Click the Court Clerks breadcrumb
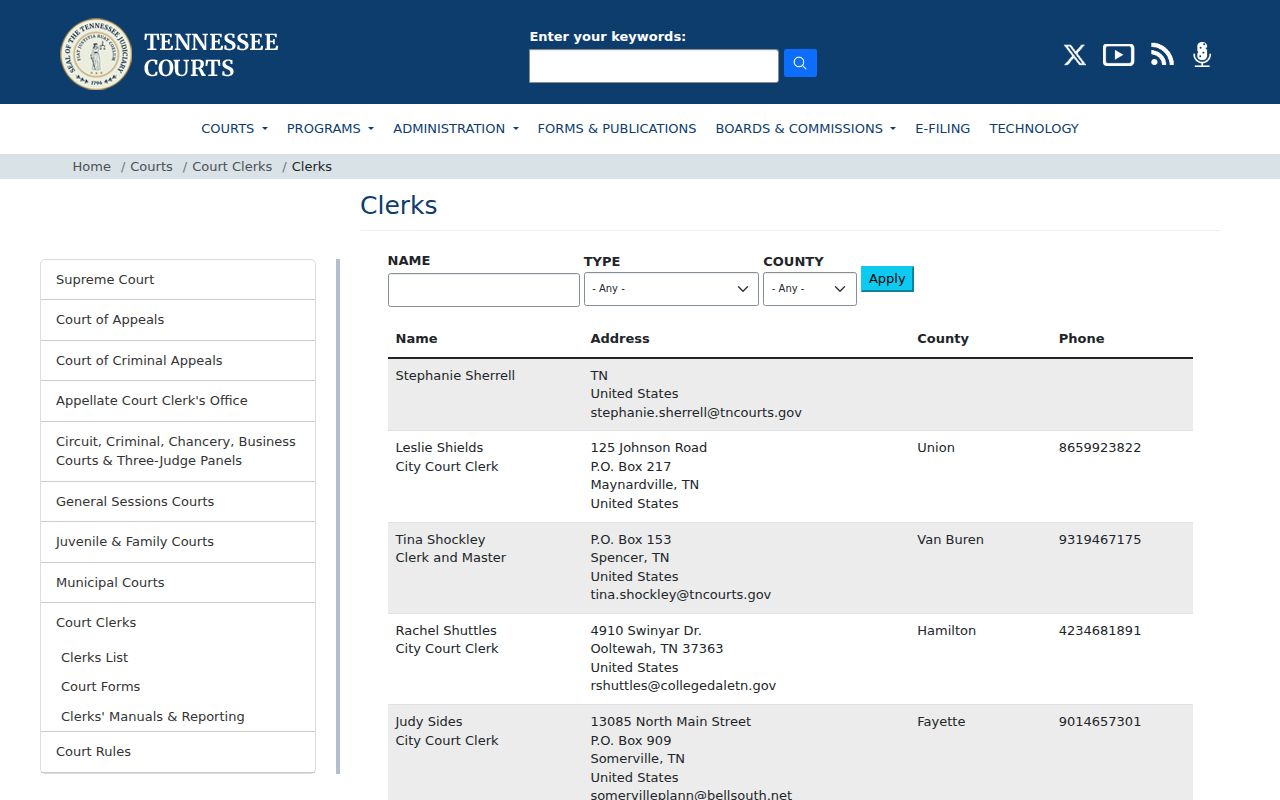Screen dimensions: 1280x800 pyautogui.click(x=232, y=167)
